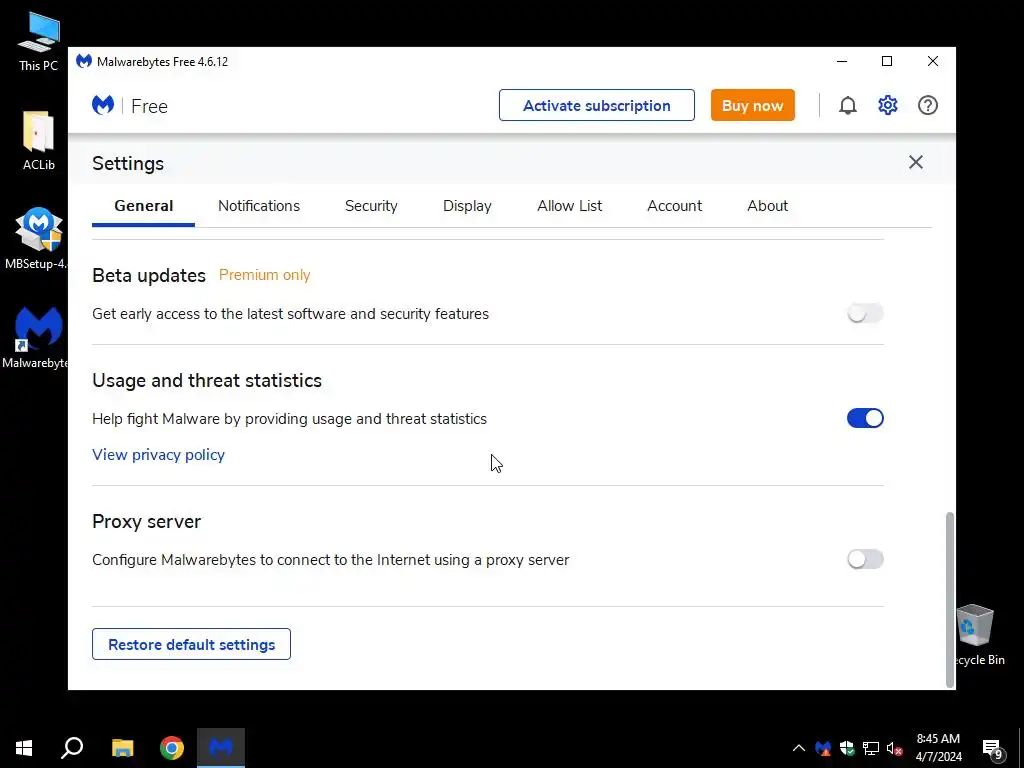The height and width of the screenshot is (768, 1024).
Task: Click the Malwarebytes logo next to Free
Action: (x=103, y=105)
